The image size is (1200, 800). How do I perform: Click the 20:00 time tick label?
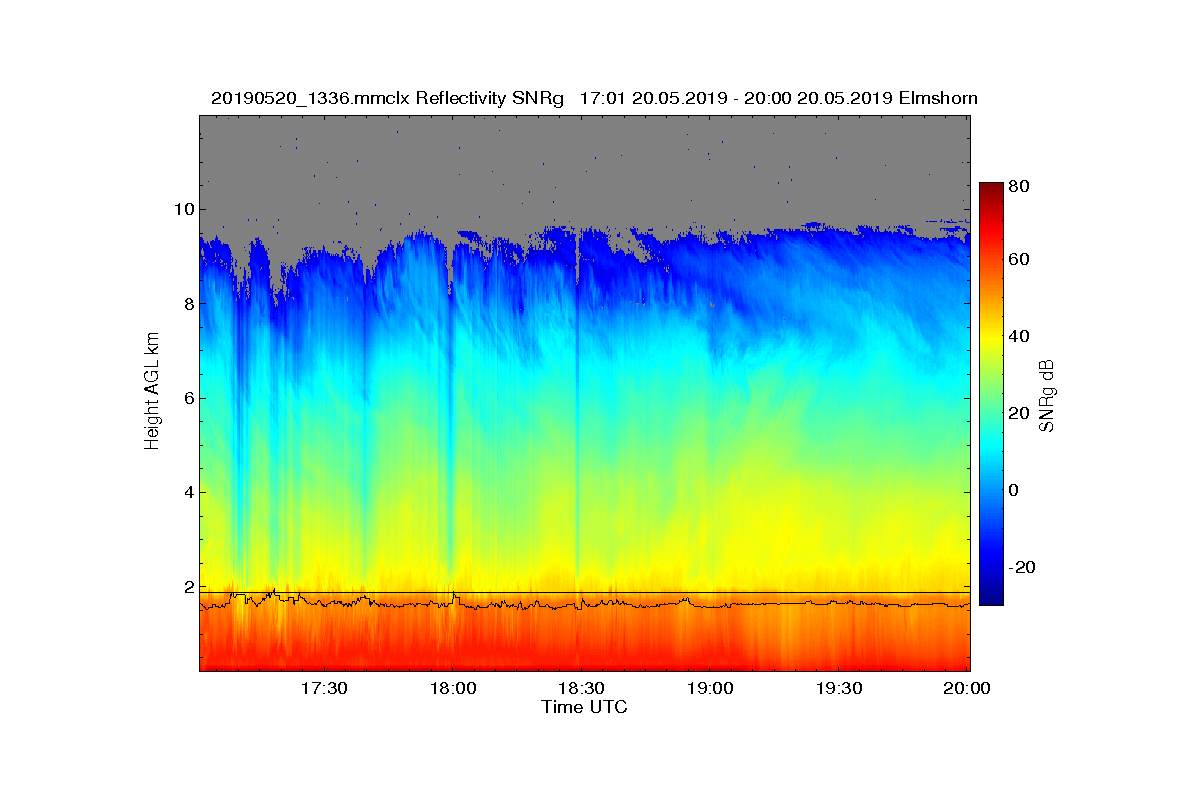pyautogui.click(x=968, y=688)
